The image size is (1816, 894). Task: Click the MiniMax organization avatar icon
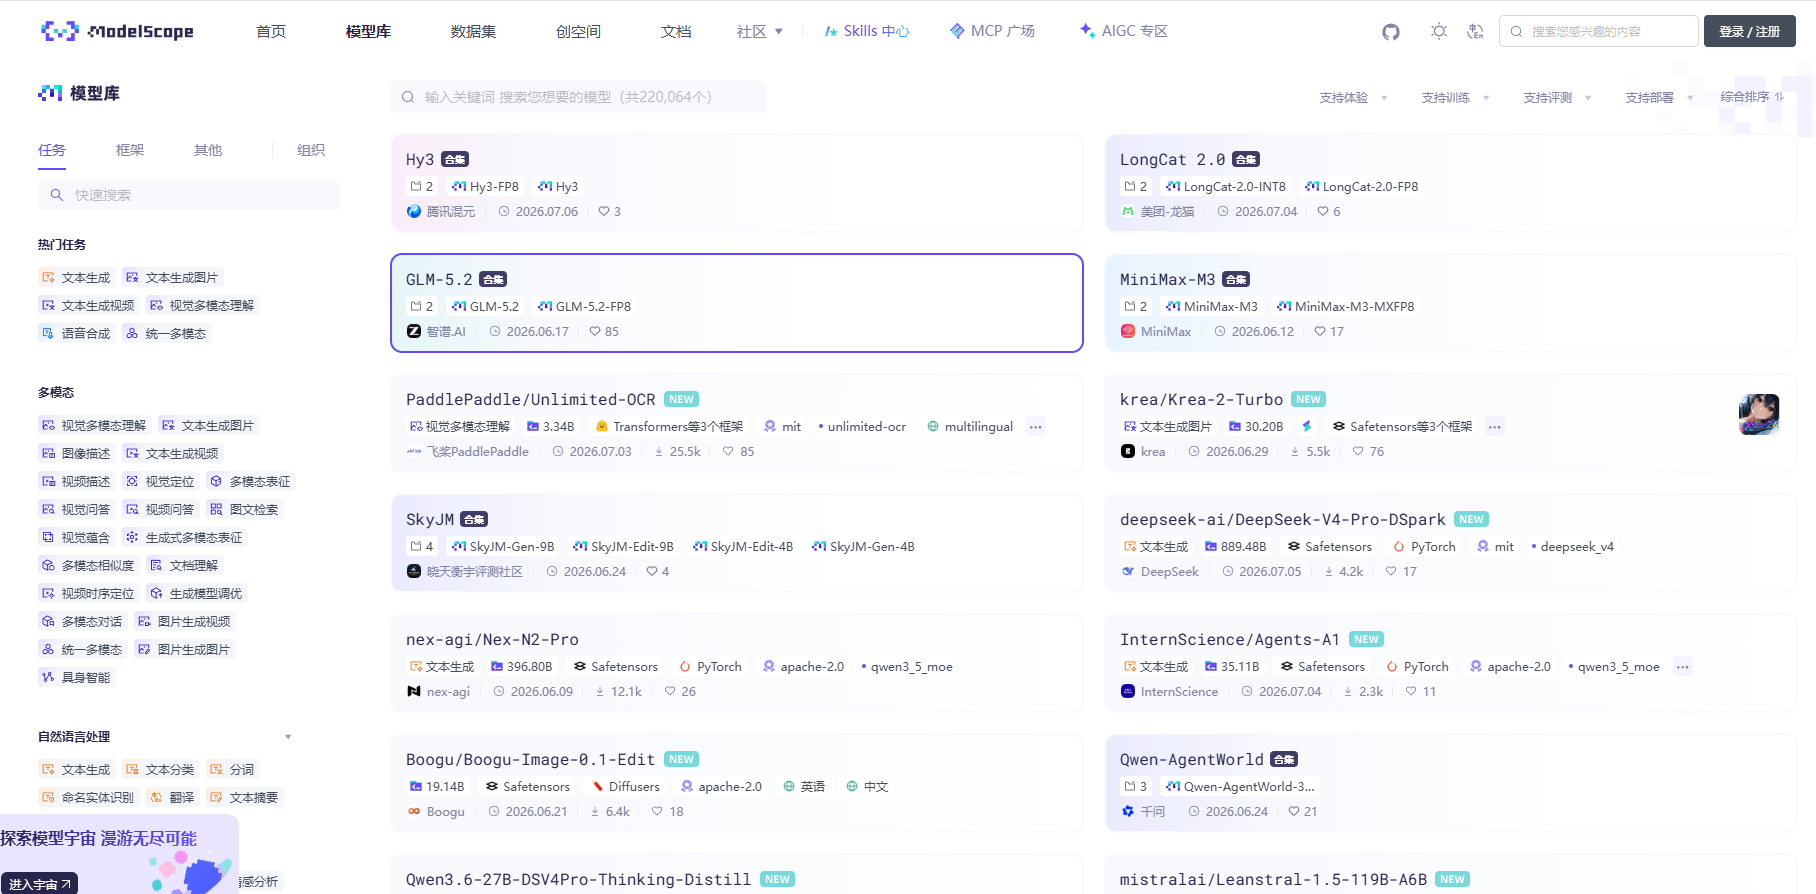[x=1128, y=332]
